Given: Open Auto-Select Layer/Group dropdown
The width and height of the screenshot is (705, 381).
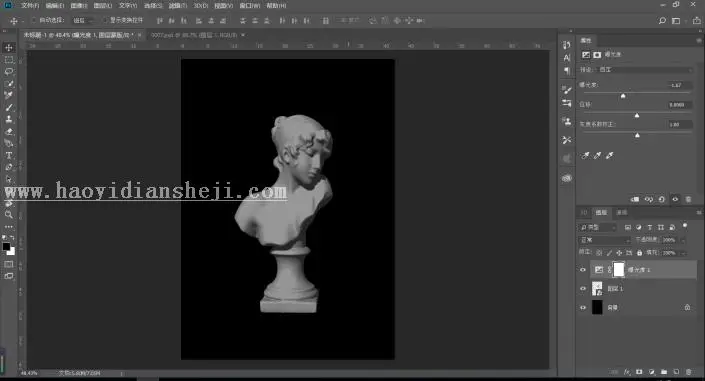Looking at the screenshot, I should click(x=84, y=21).
